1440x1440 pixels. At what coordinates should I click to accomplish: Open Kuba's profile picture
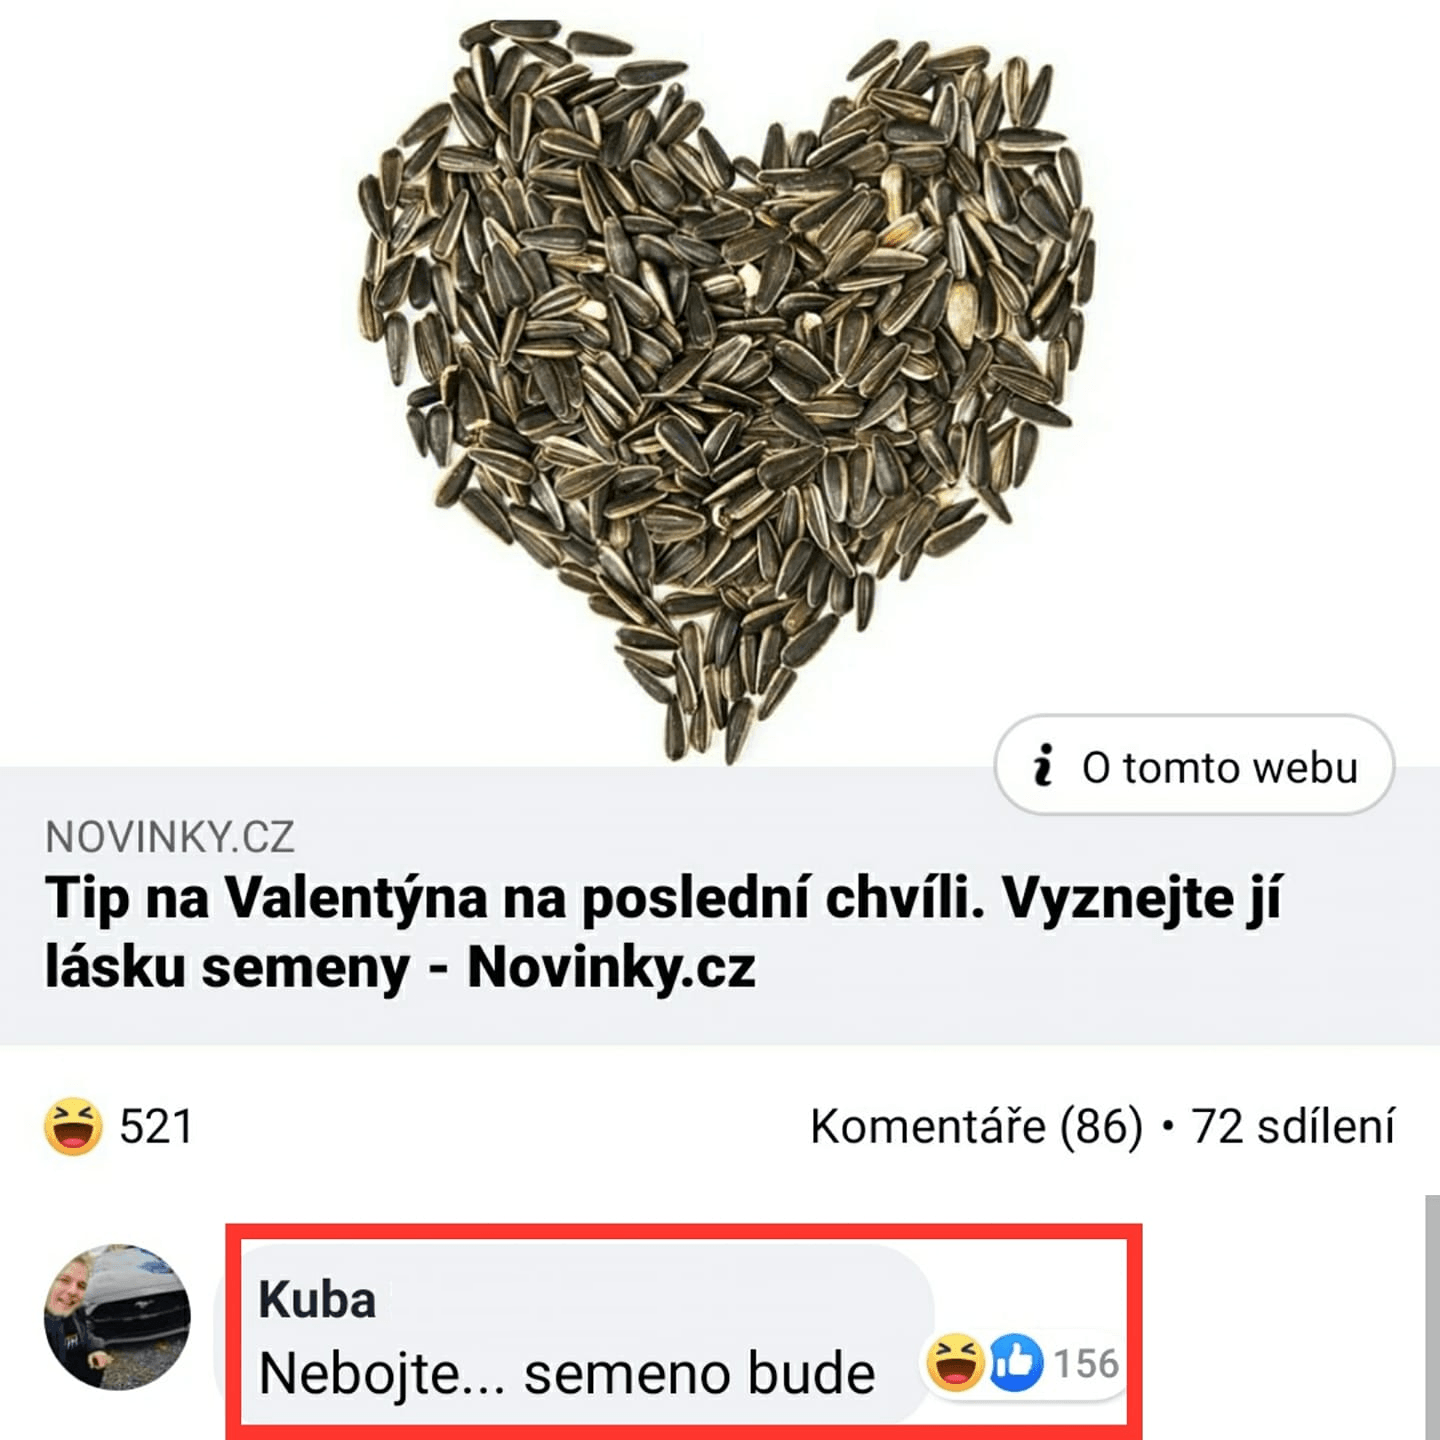[x=117, y=1317]
